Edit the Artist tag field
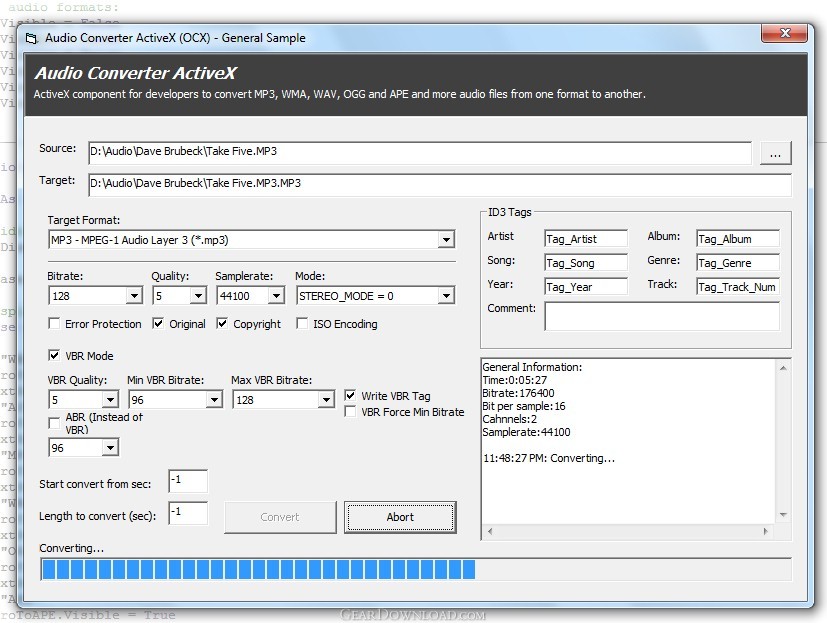The width and height of the screenshot is (827, 623). (586, 239)
